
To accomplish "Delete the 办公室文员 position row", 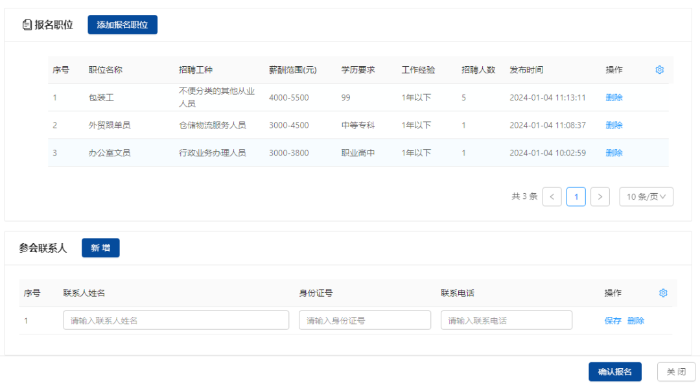I will (x=614, y=153).
